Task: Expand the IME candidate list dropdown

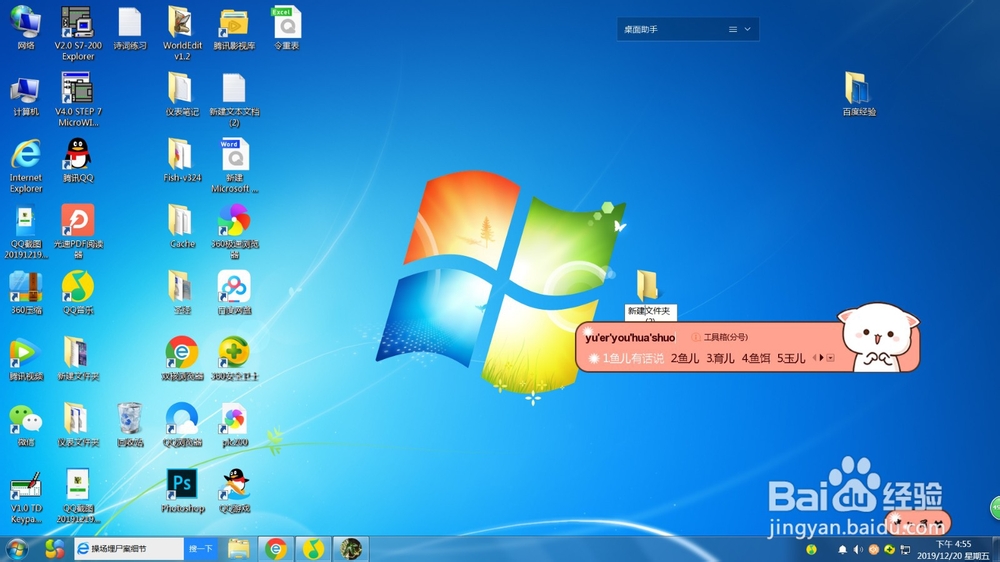Action: click(x=830, y=358)
